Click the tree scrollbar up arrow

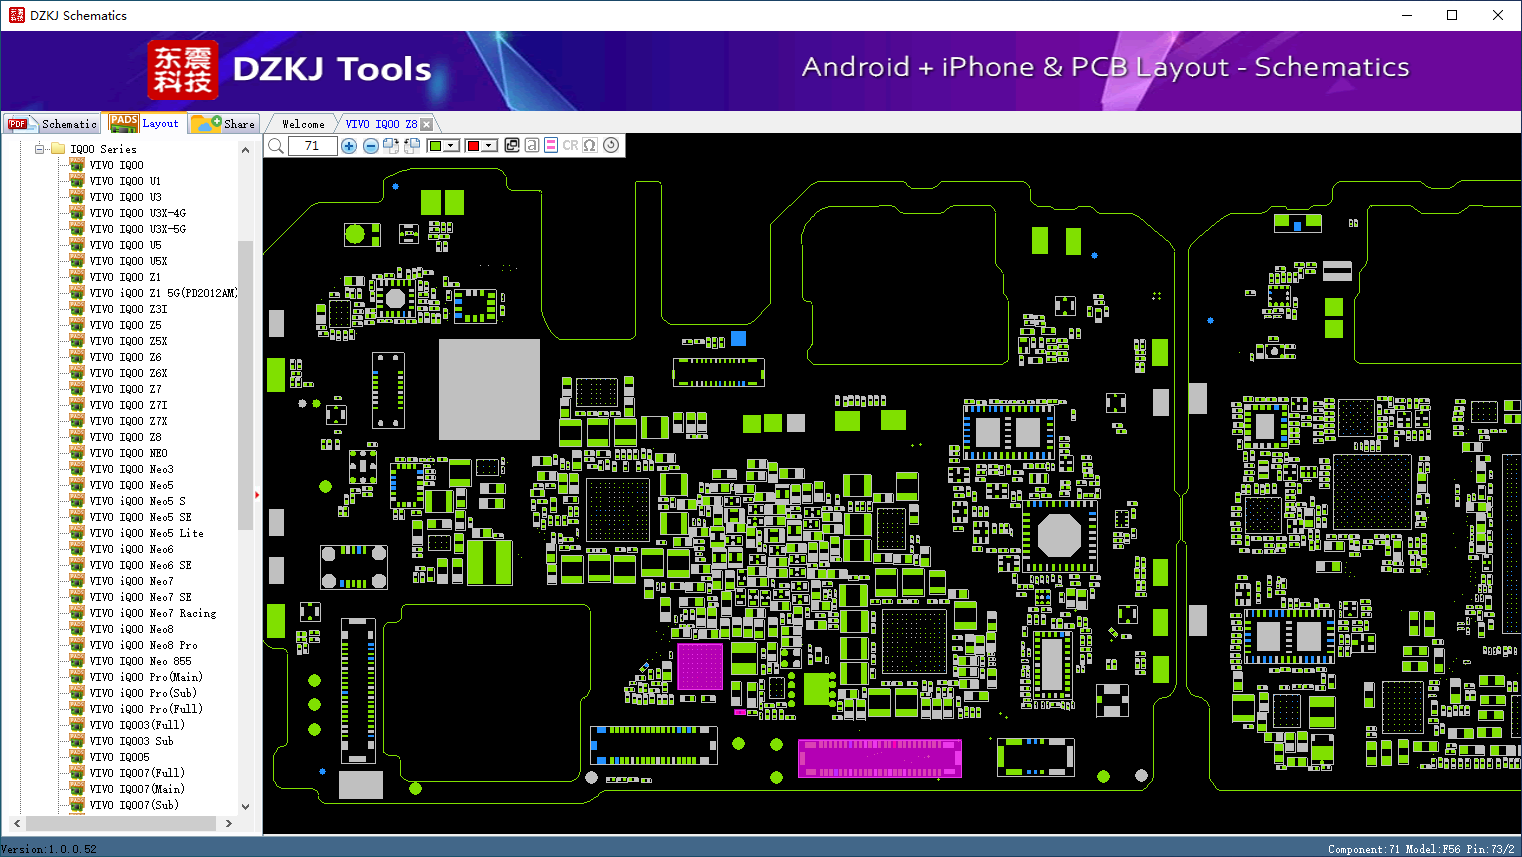245,150
